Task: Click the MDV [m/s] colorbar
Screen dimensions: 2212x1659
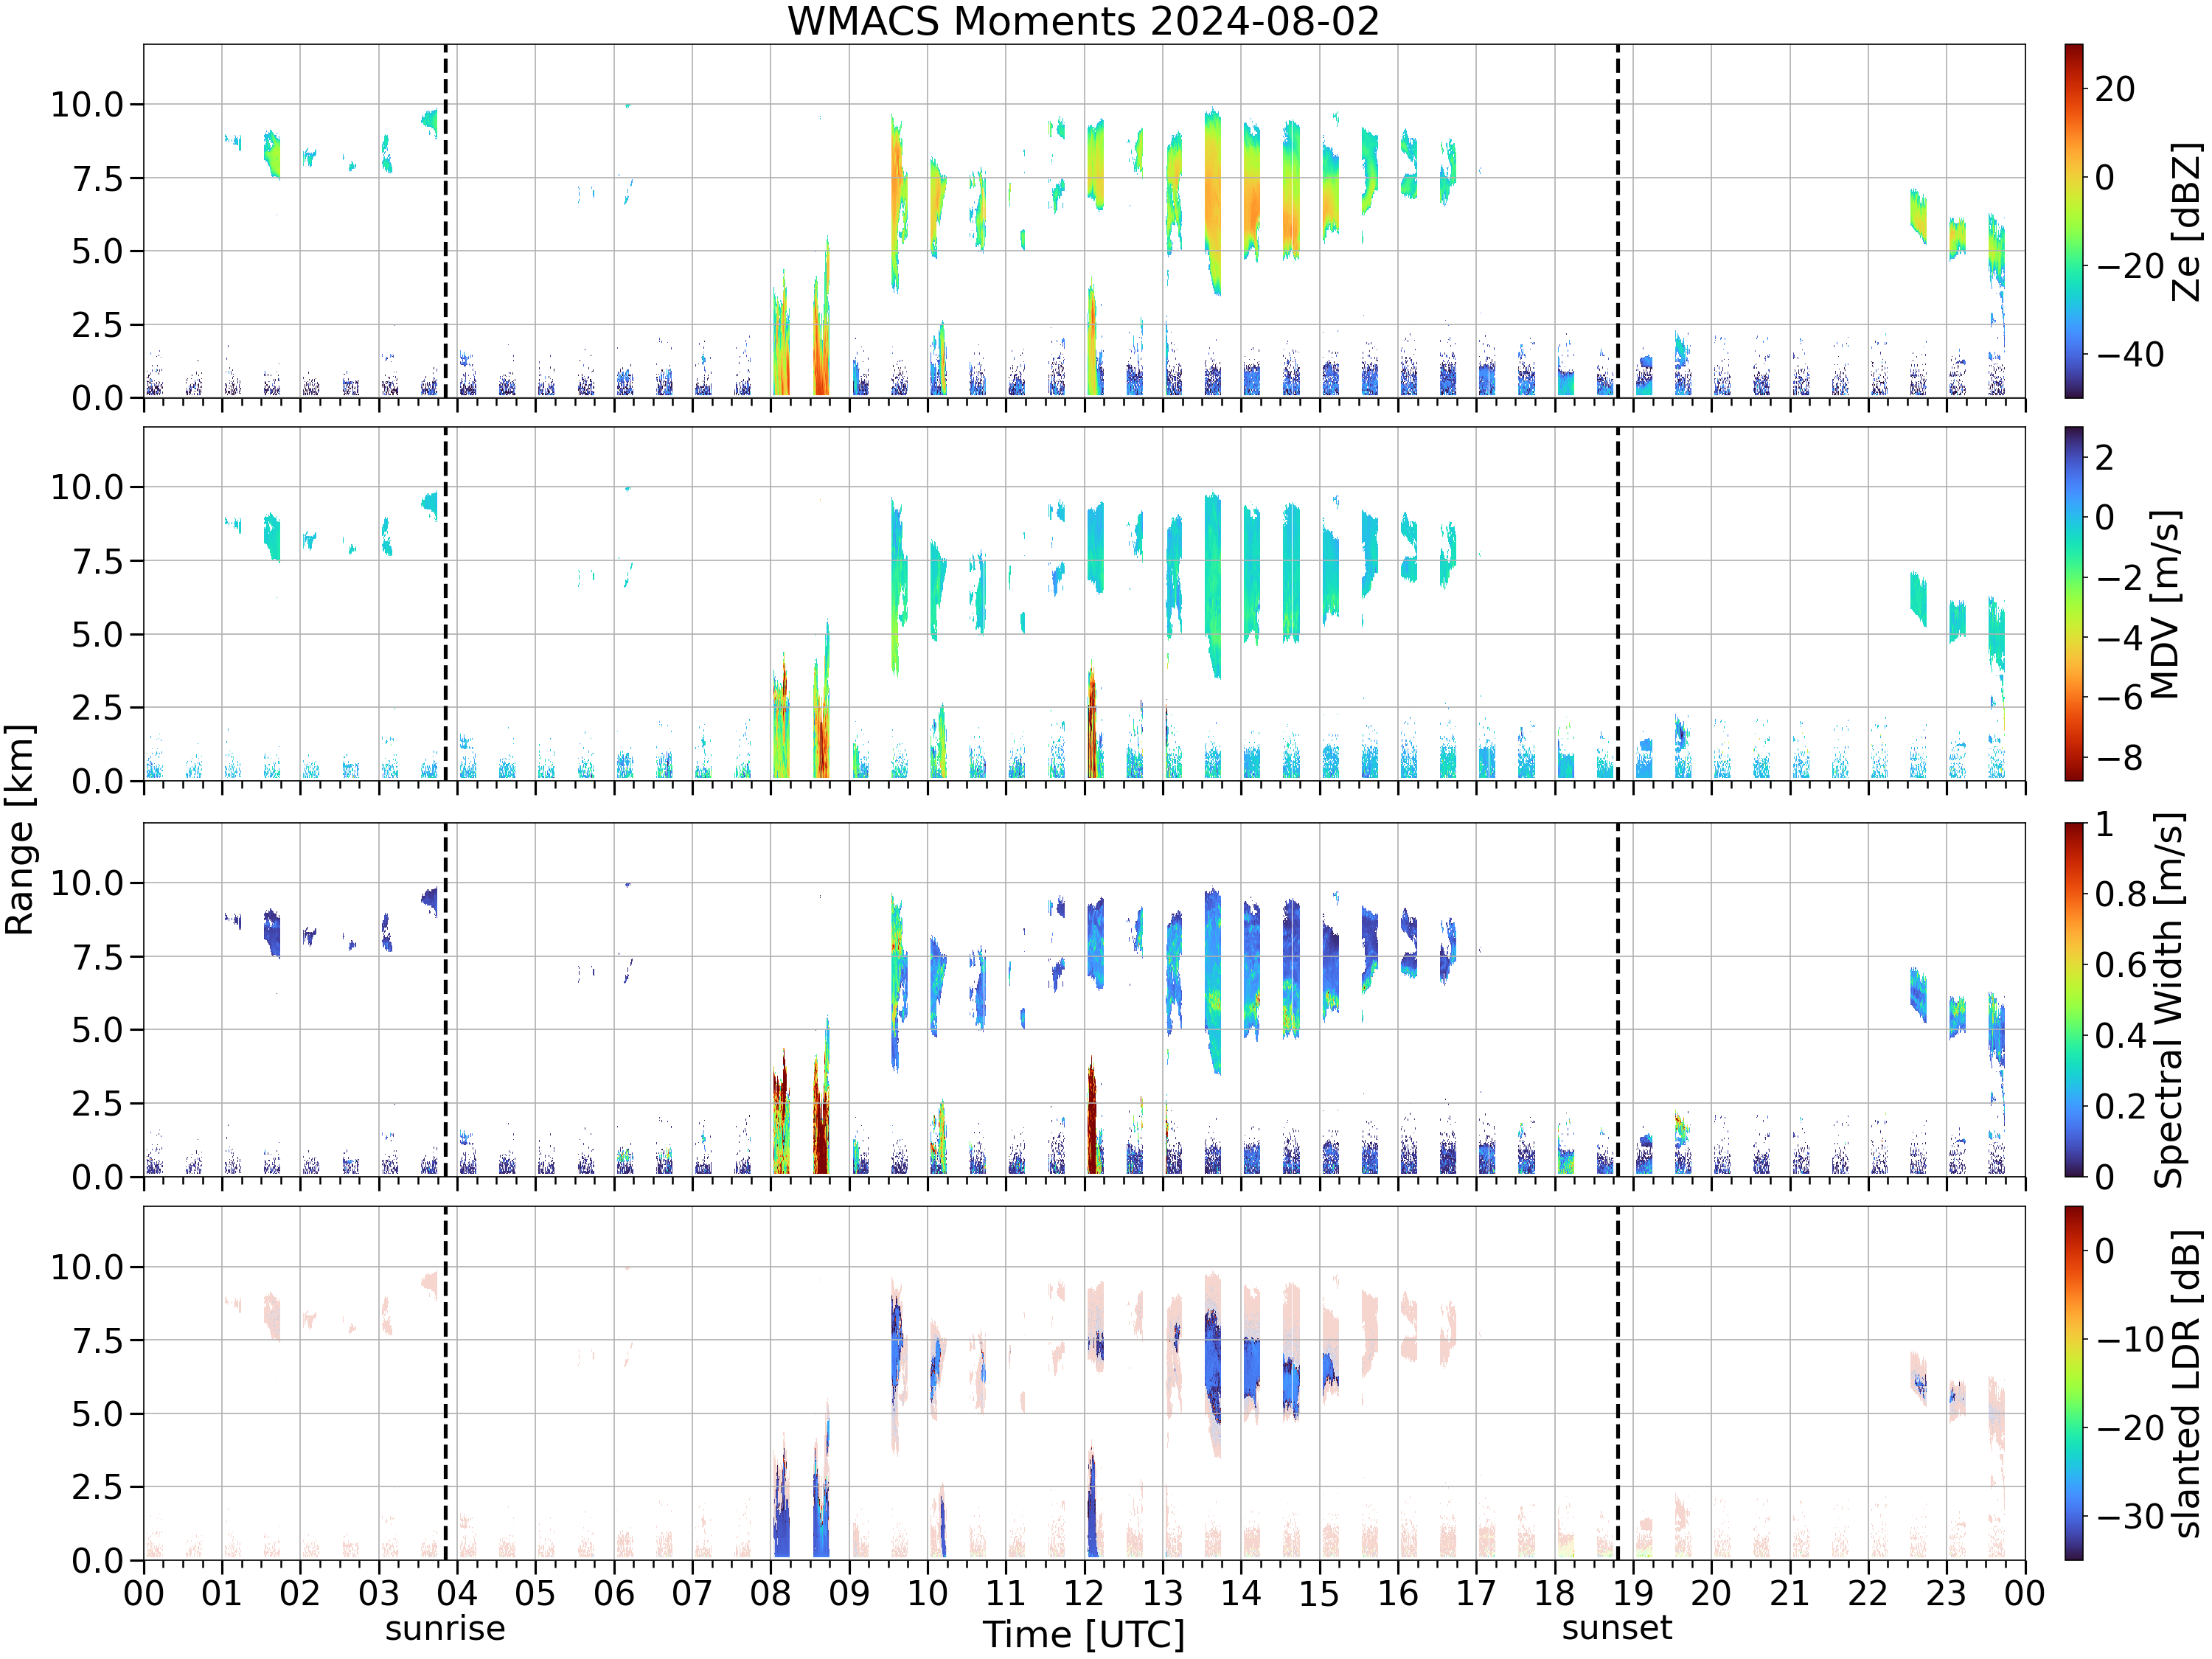Action: pos(2074,604)
